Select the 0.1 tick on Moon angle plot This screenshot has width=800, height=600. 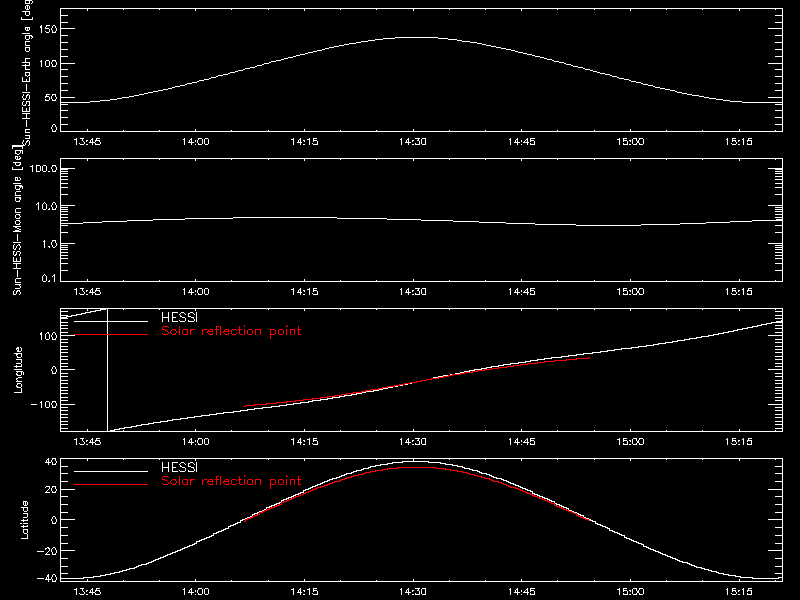pos(49,279)
